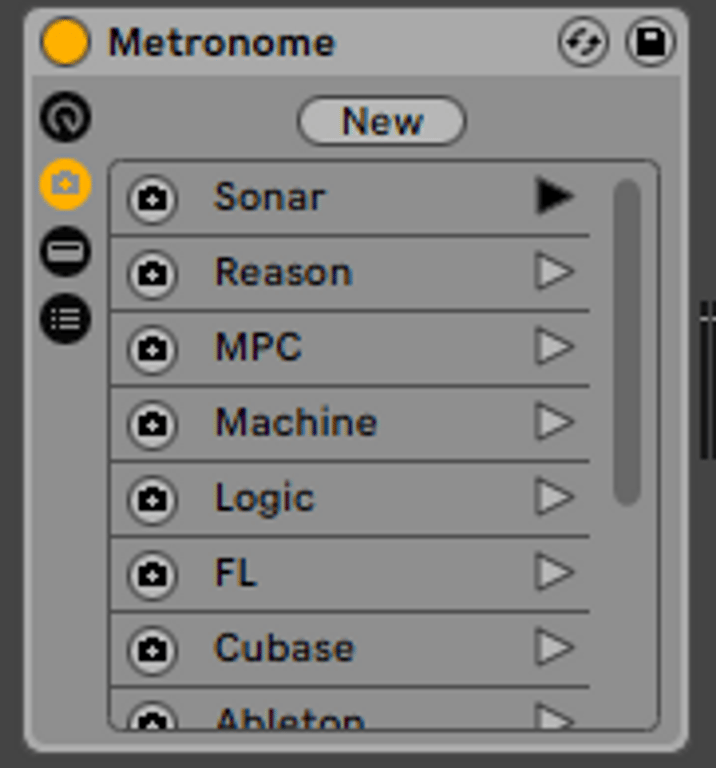Click the camera icon beside Logic
The width and height of the screenshot is (716, 768).
point(152,498)
